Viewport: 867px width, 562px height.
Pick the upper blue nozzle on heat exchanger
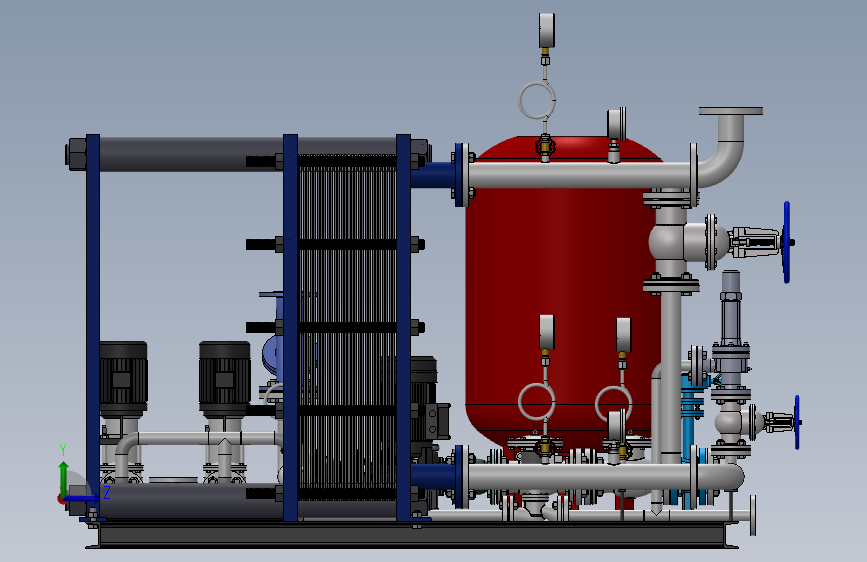pos(432,175)
